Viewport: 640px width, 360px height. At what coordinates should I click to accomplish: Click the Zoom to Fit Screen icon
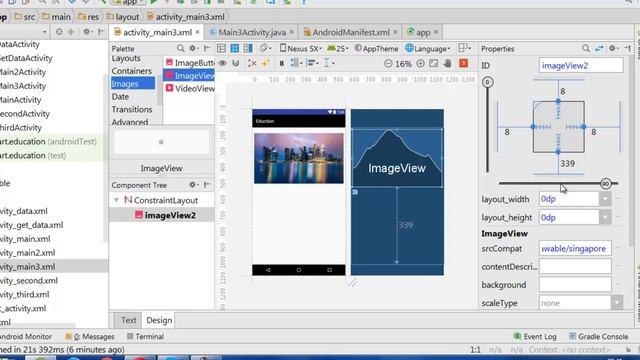tap(433, 64)
